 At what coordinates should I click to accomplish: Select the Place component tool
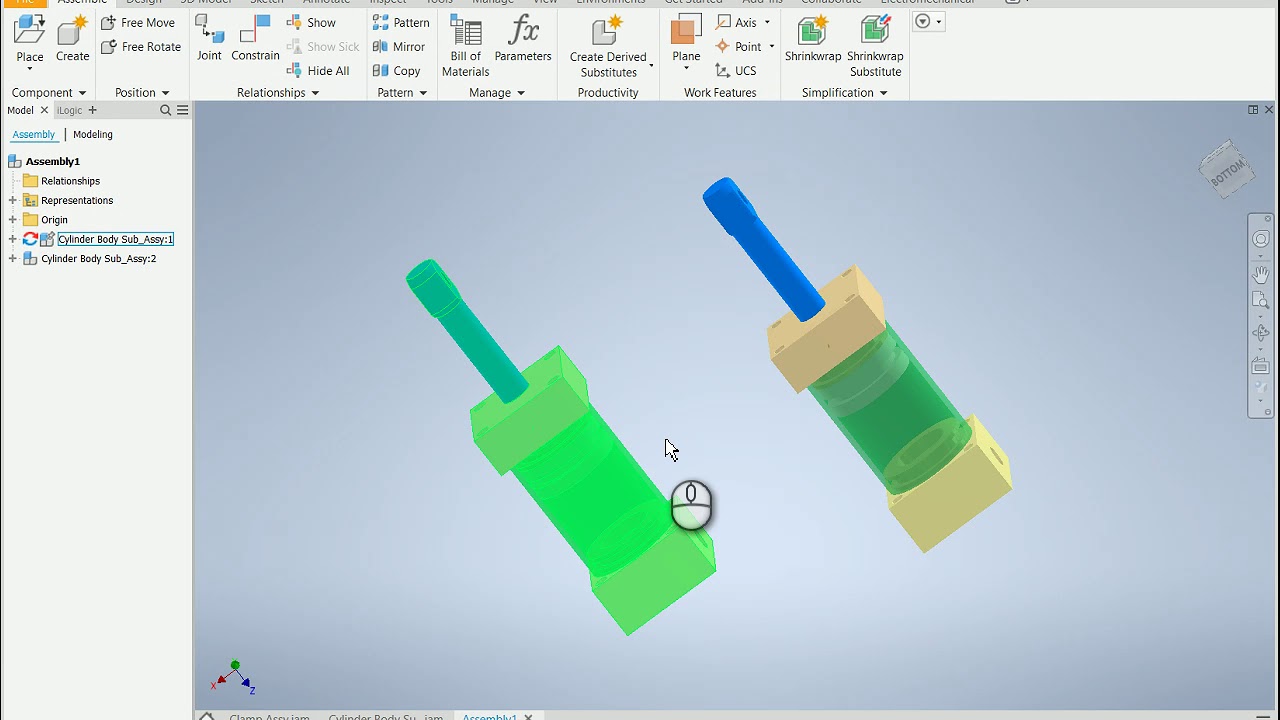29,40
